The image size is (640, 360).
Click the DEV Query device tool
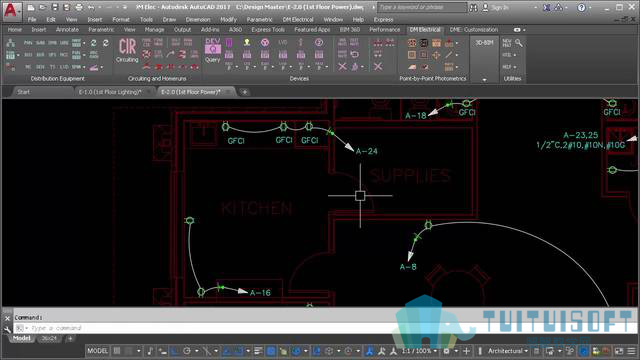point(213,50)
